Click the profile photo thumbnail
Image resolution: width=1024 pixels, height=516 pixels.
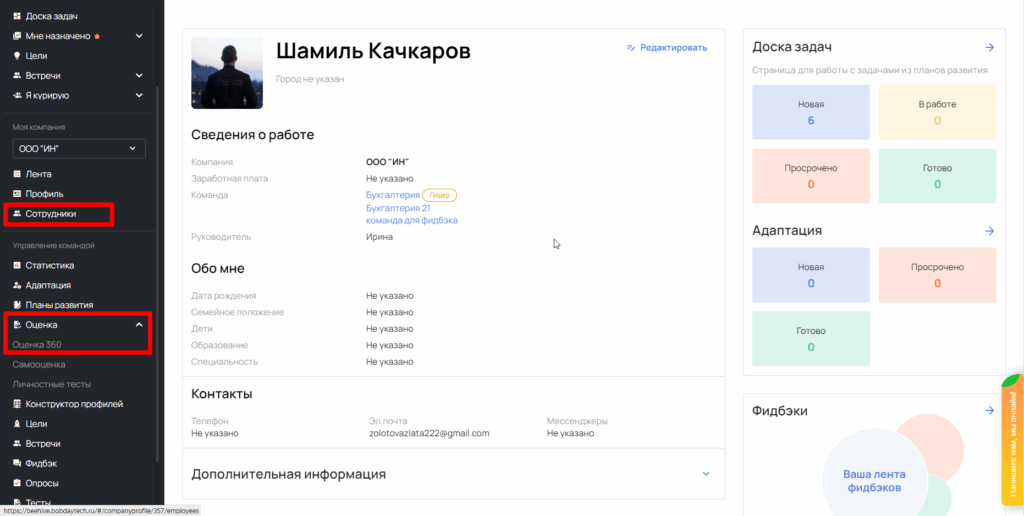227,73
